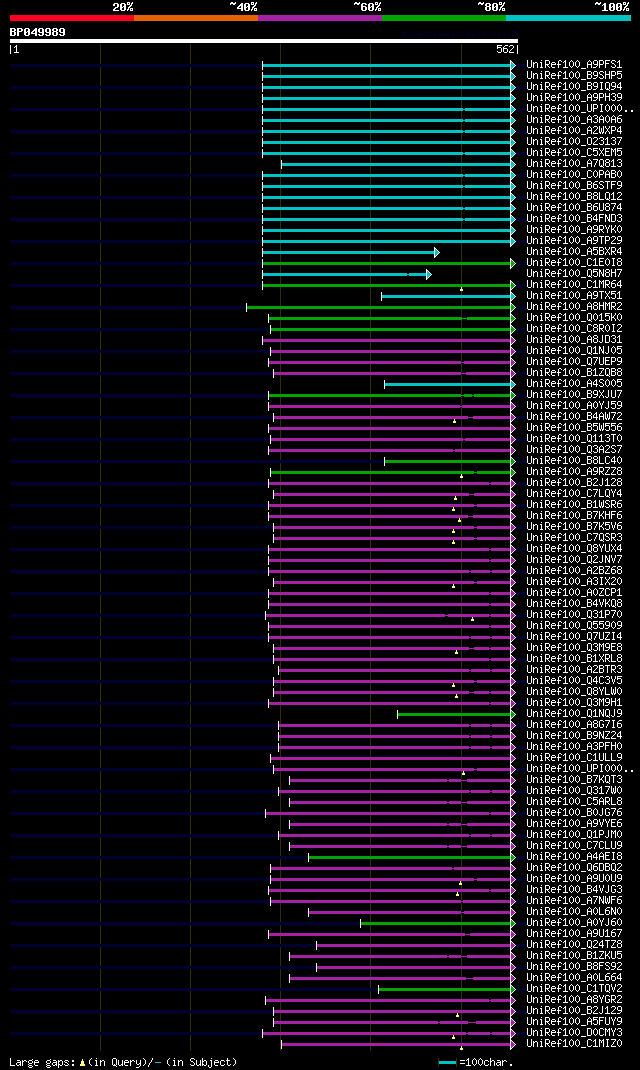Select the UniRef100_Q7UEP9 label
640x1070 pixels.
click(574, 362)
